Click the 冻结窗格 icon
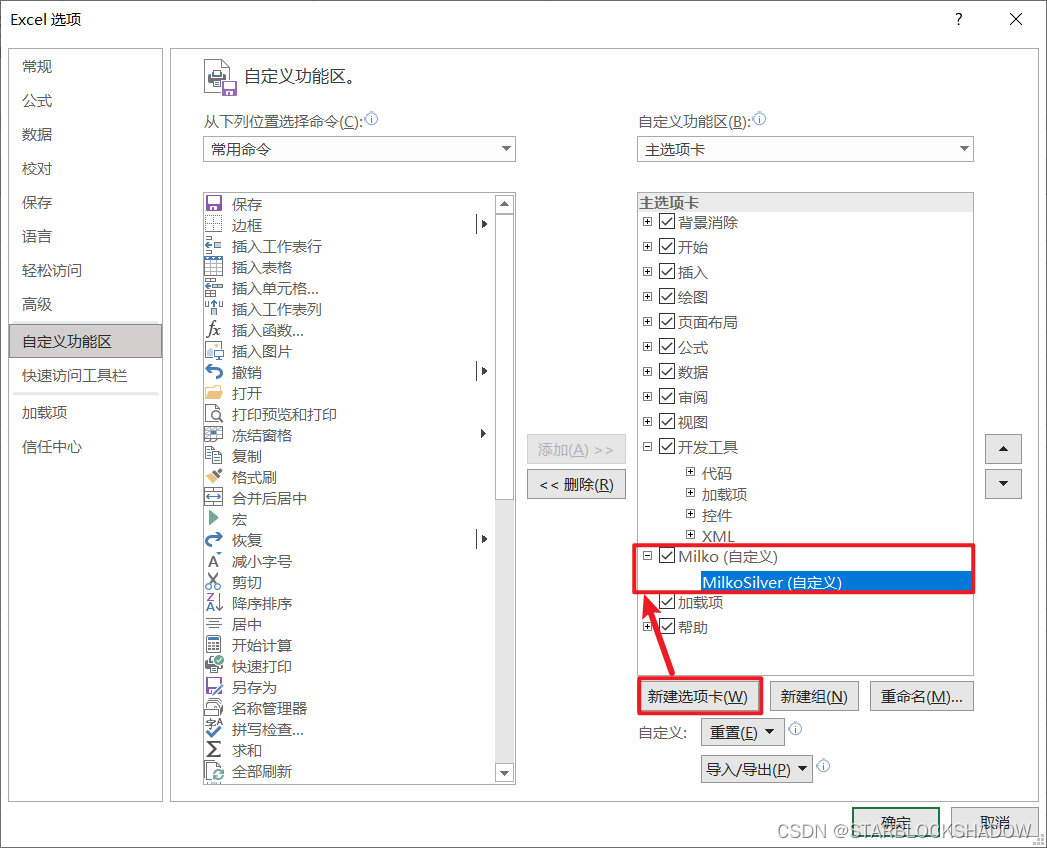The width and height of the screenshot is (1047, 848). [214, 435]
